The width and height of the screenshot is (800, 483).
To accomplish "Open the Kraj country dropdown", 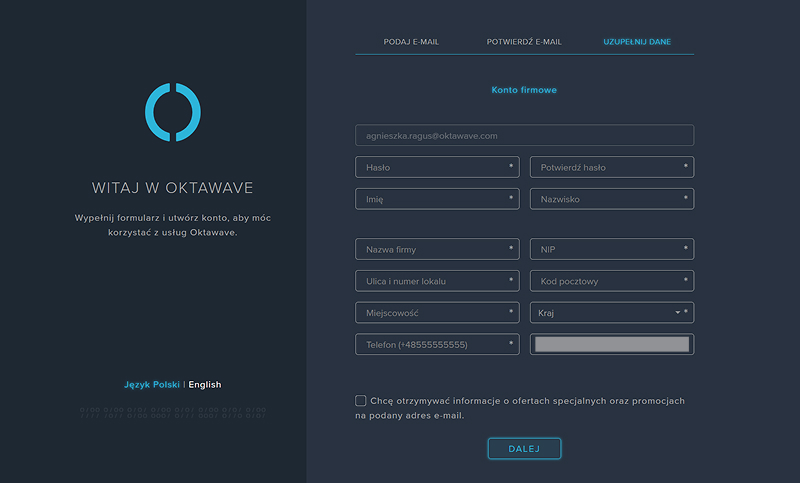I will (x=610, y=313).
